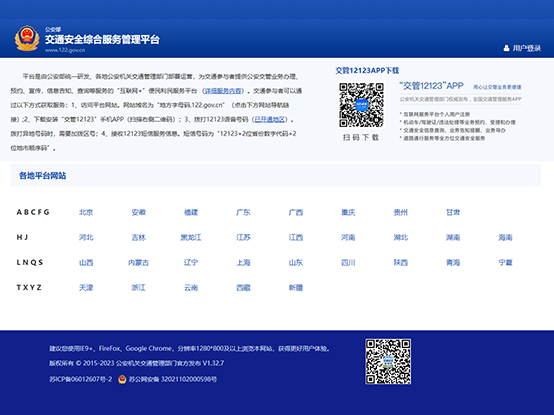Click the A B C F G row label
Image resolution: width=554 pixels, height=415 pixels.
(33, 212)
